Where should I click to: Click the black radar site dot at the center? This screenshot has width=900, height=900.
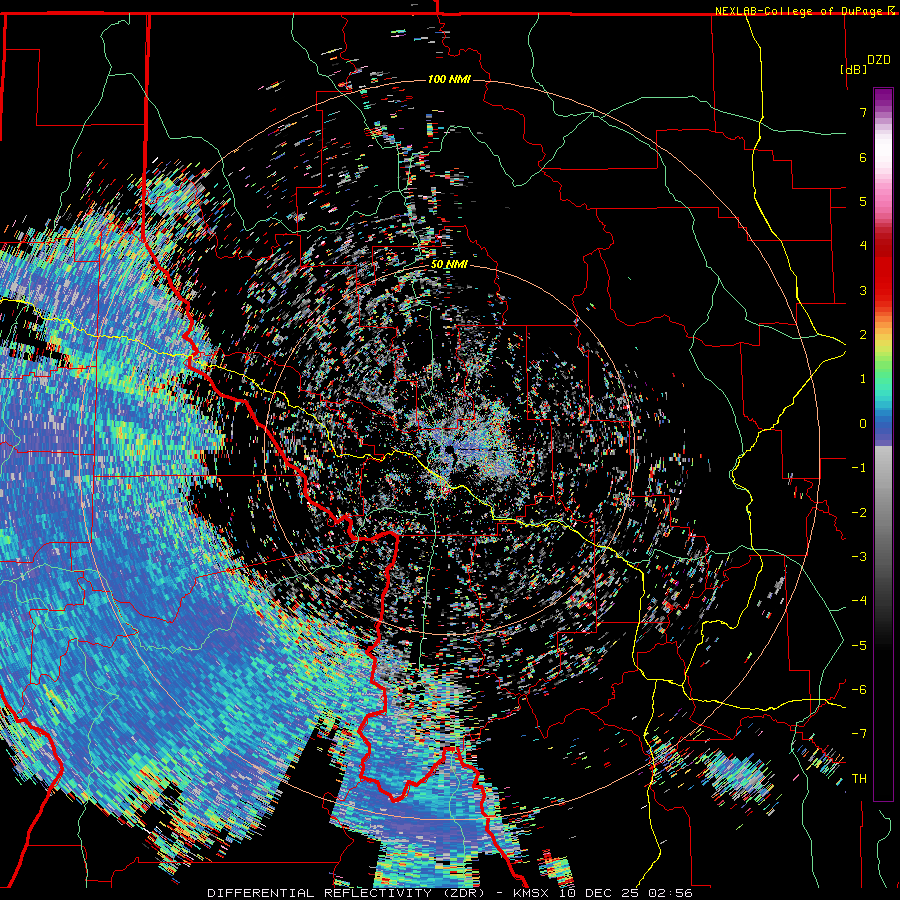[449, 450]
